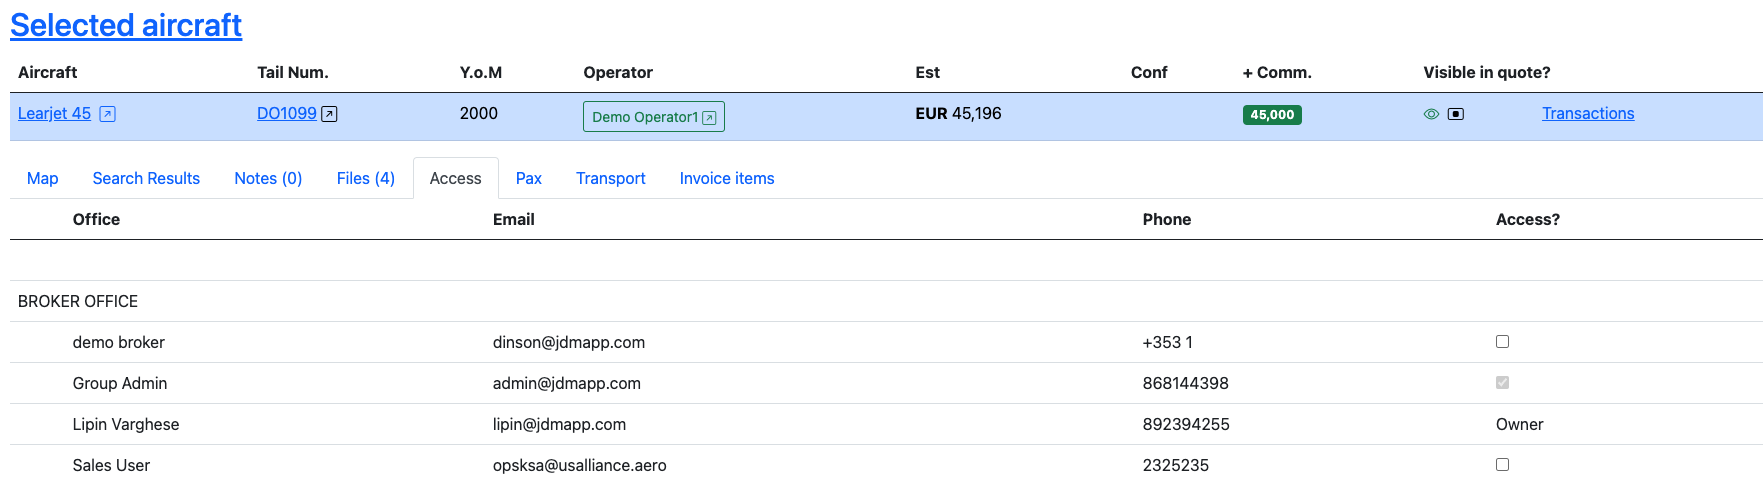Open the Learjet 45 aircraft link

click(54, 114)
